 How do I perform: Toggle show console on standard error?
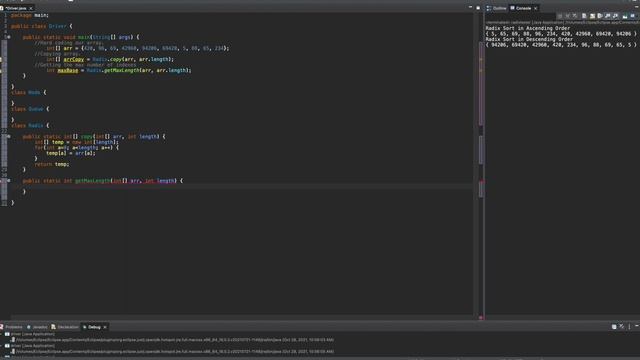pyautogui.click(x=616, y=16)
